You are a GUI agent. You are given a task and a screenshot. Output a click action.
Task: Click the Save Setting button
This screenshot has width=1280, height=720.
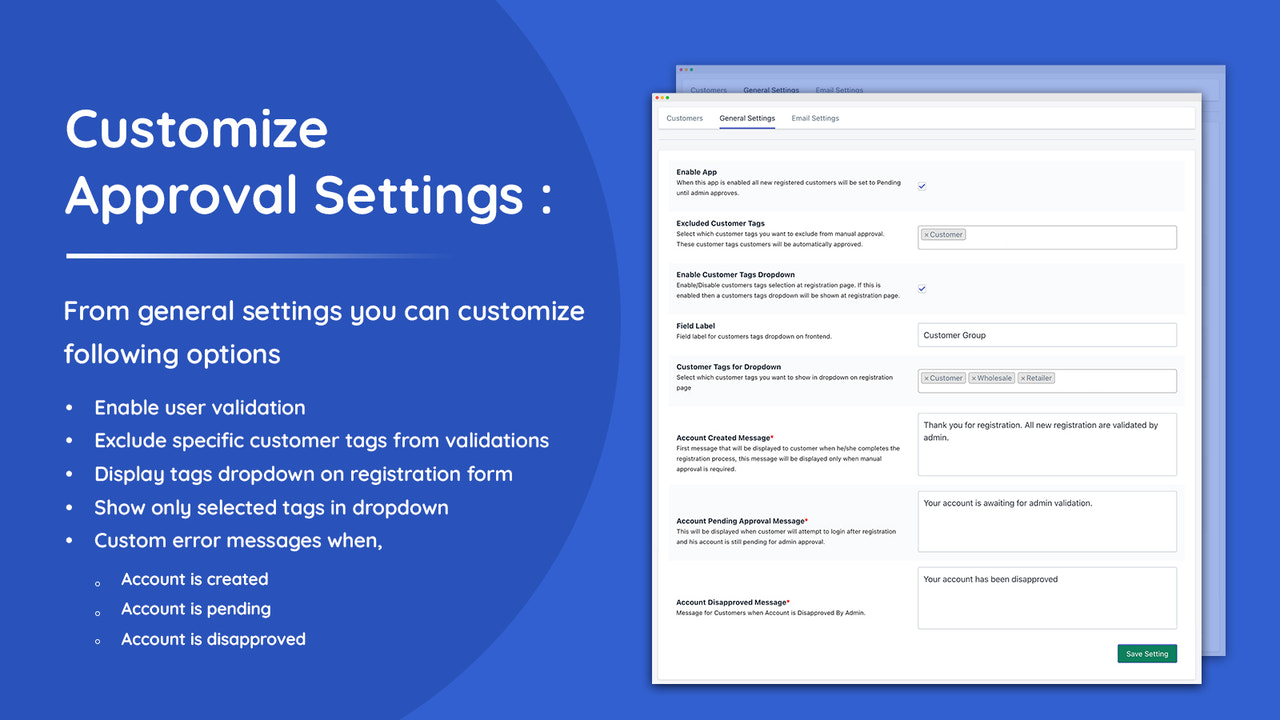coord(1146,653)
